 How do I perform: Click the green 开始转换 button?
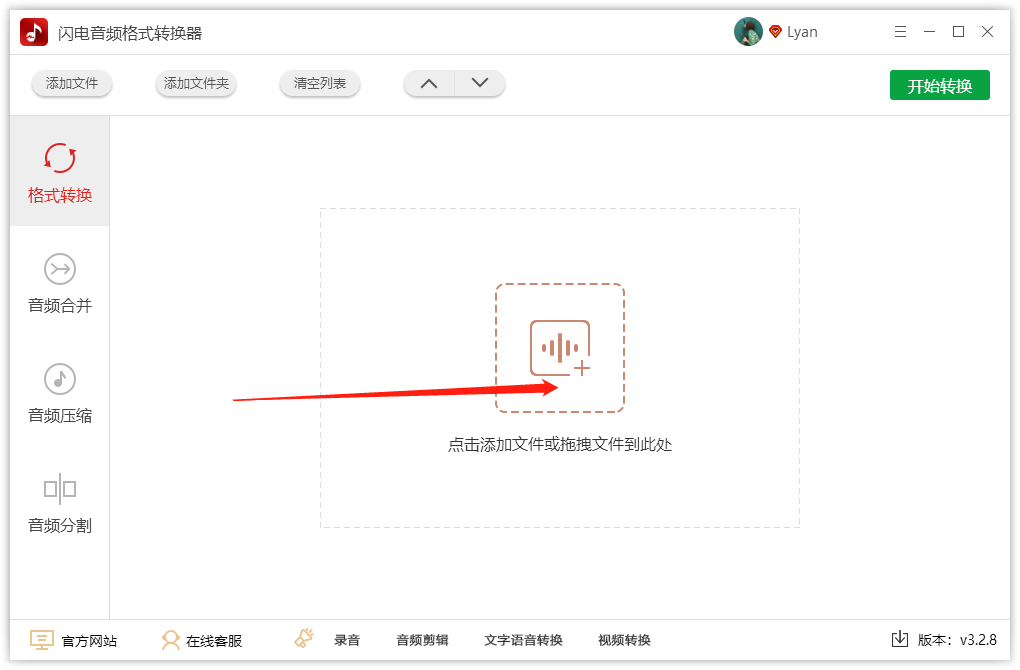click(x=939, y=85)
